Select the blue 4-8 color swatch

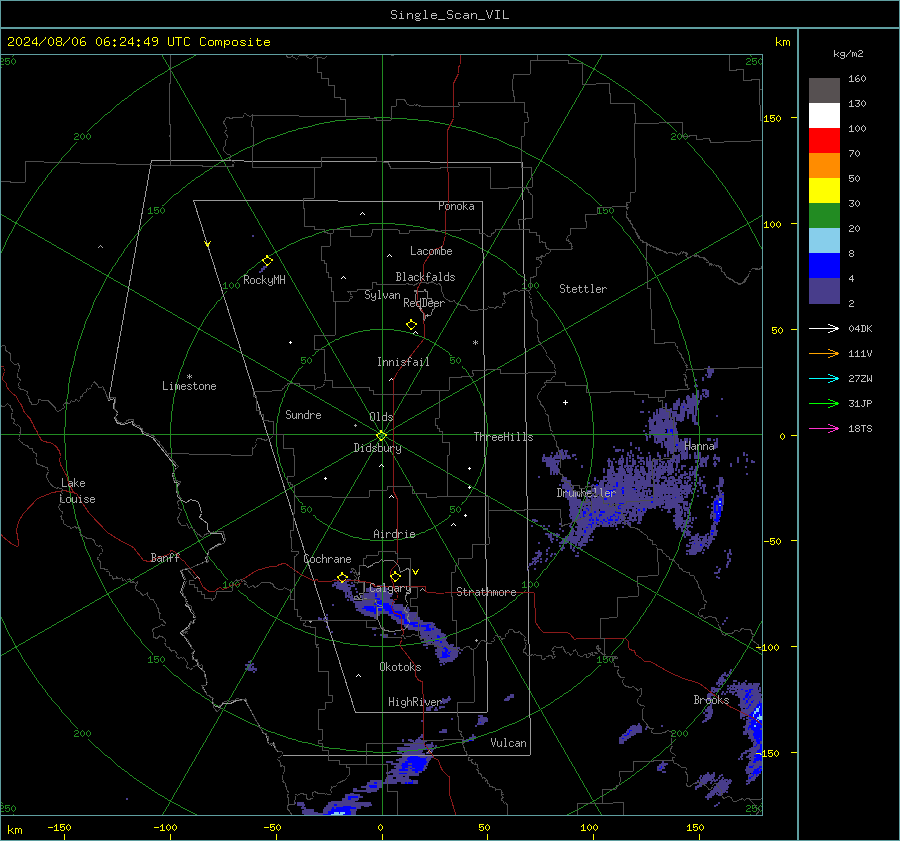[x=824, y=266]
